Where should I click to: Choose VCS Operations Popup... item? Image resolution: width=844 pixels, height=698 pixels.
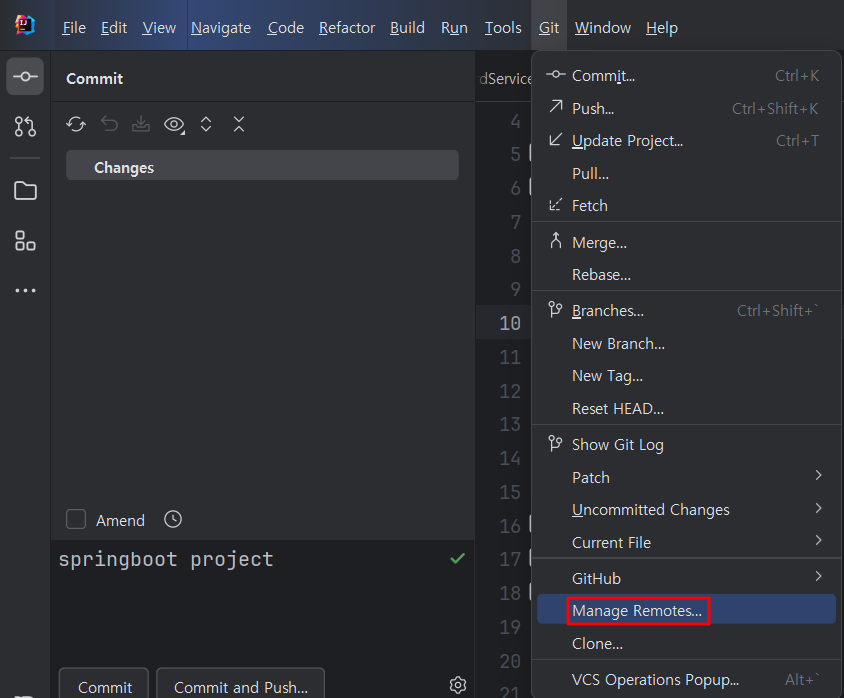click(x=686, y=680)
